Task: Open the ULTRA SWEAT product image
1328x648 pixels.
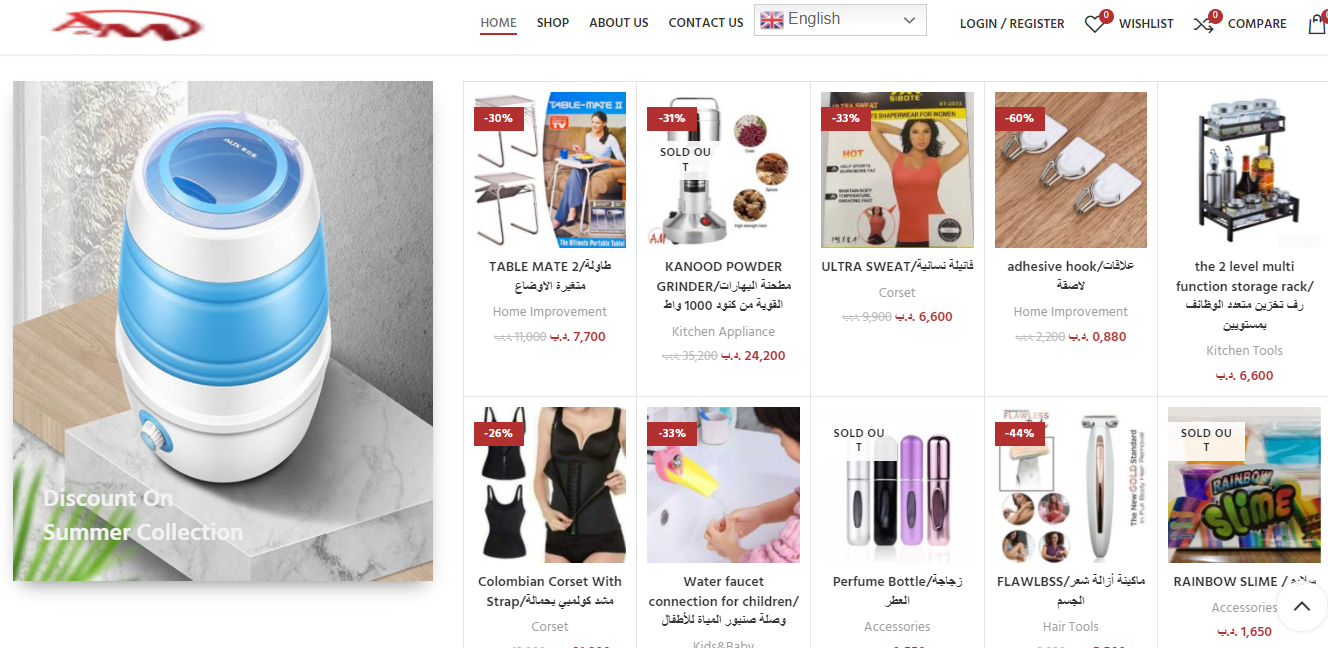Action: click(897, 170)
